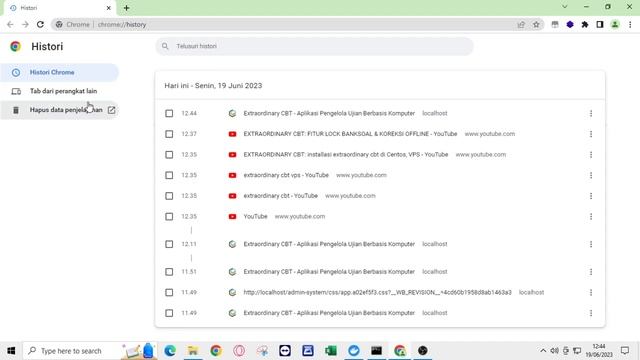Click the purple hexagon extension icon

(570, 24)
